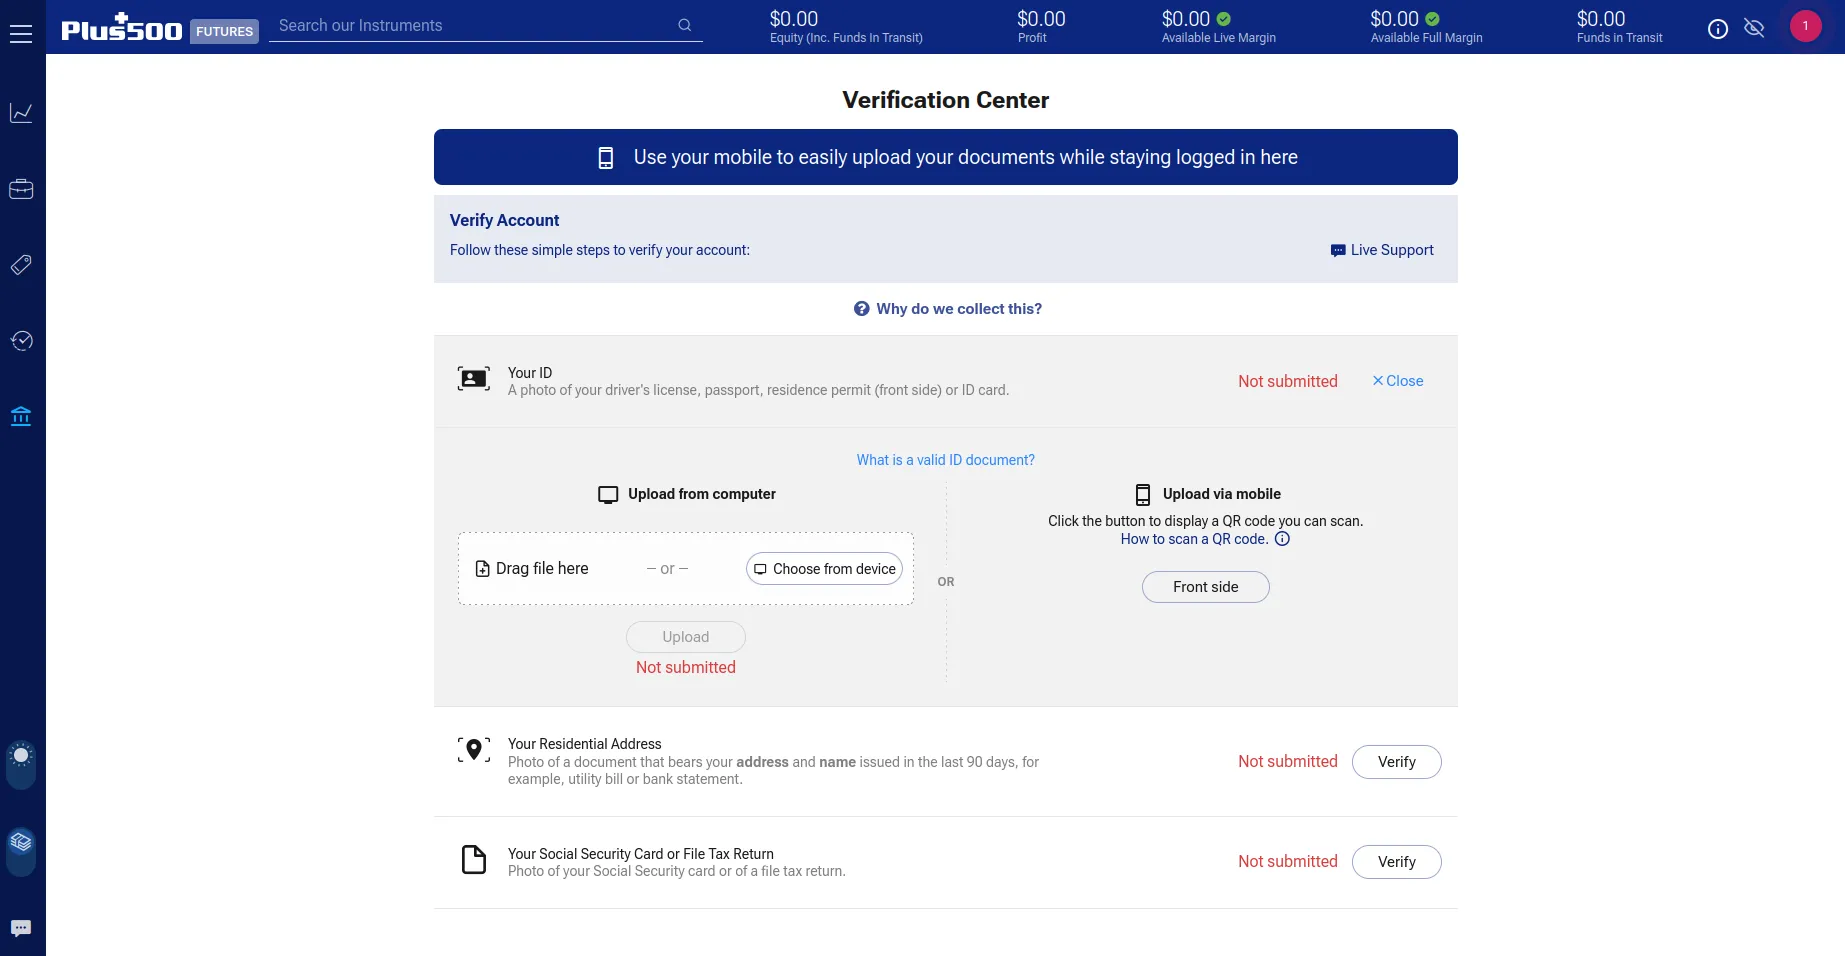
Task: Open the closed positions history sidebar icon
Action: 21,341
